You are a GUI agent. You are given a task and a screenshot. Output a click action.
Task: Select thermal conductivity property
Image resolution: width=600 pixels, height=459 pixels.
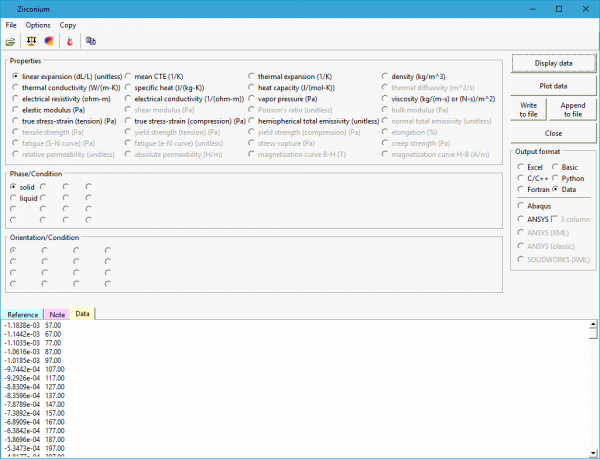click(66, 88)
